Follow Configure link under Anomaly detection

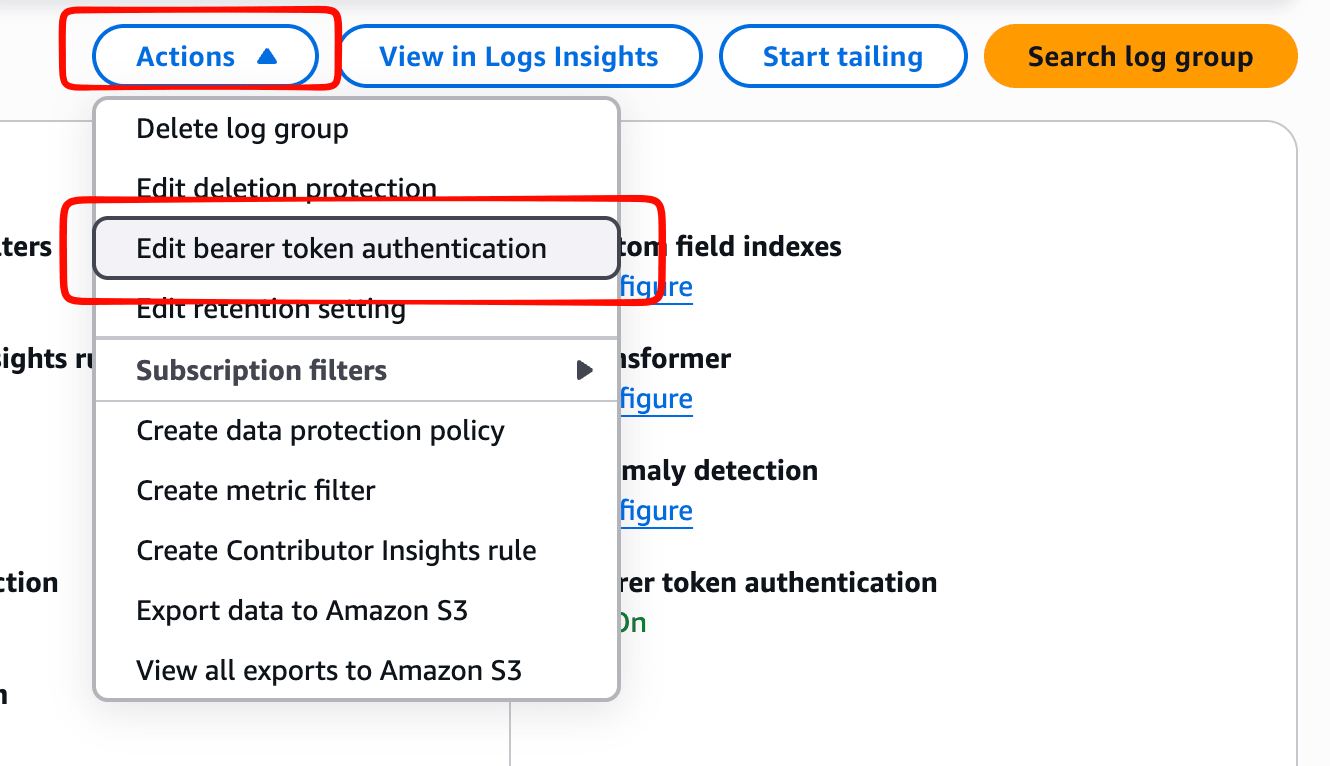click(x=656, y=511)
